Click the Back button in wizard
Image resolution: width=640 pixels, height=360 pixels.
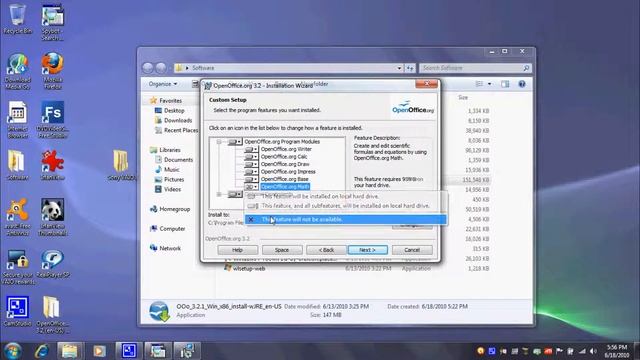tap(326, 250)
